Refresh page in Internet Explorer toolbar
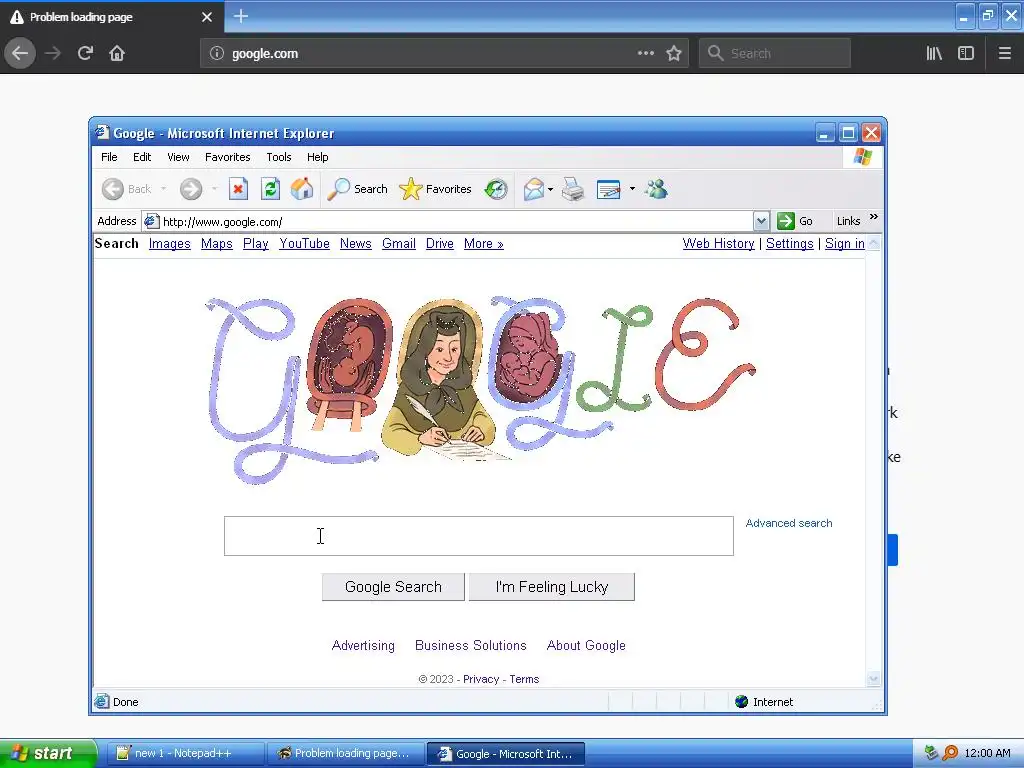The height and width of the screenshot is (768, 1024). 270,189
